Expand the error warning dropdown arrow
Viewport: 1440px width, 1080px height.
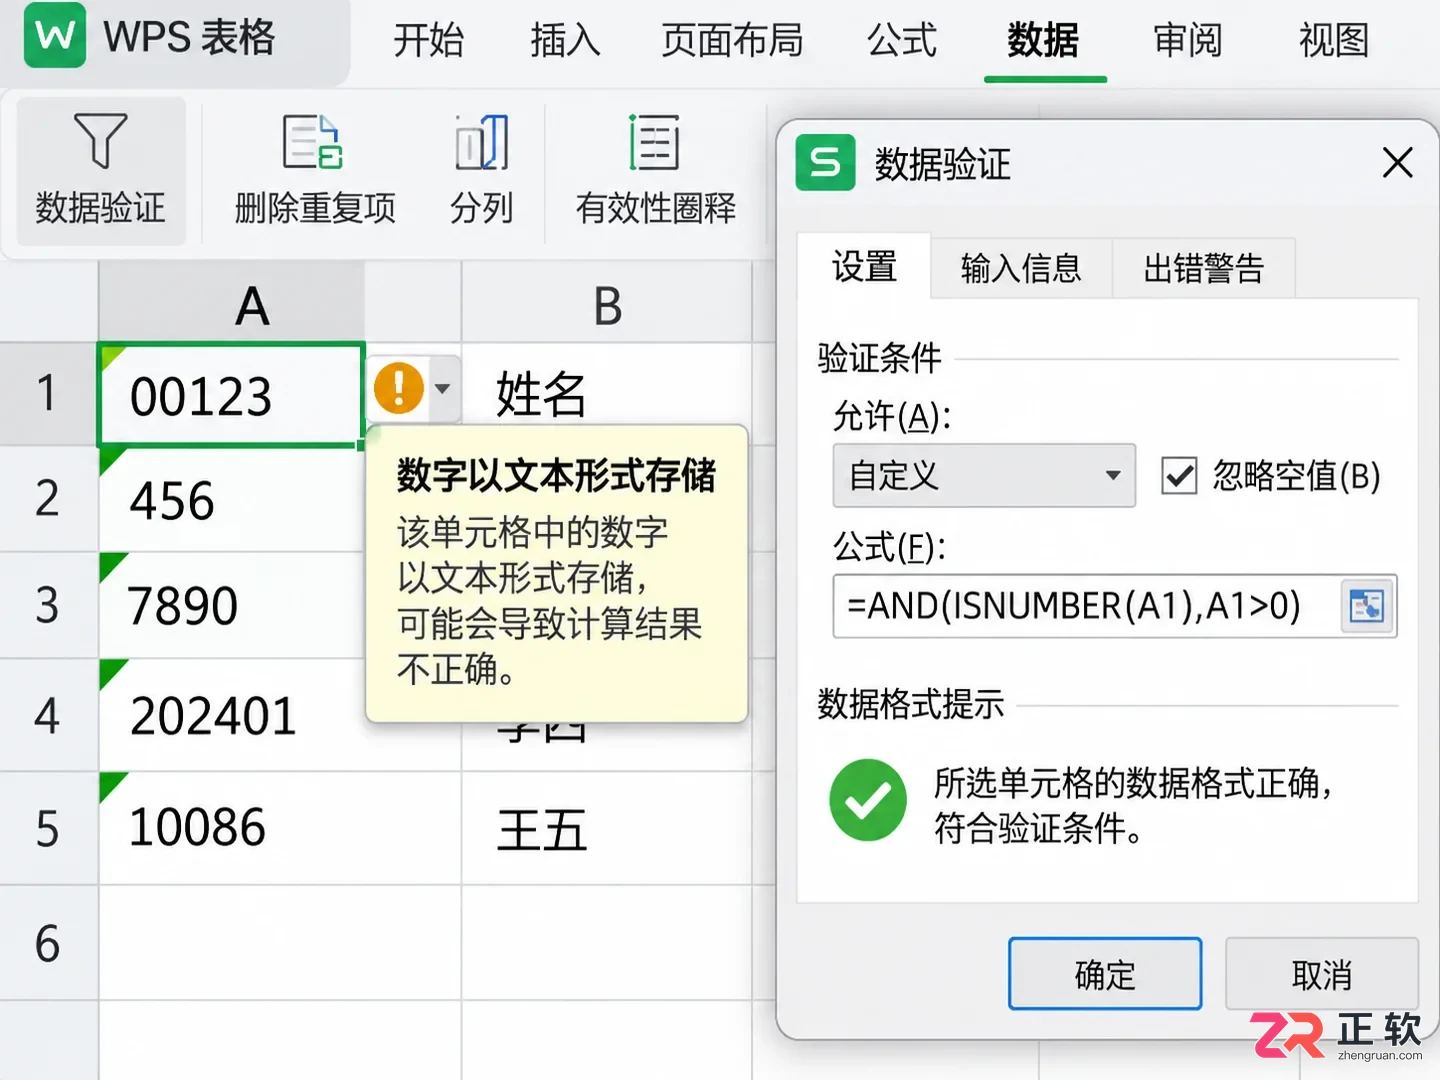442,388
